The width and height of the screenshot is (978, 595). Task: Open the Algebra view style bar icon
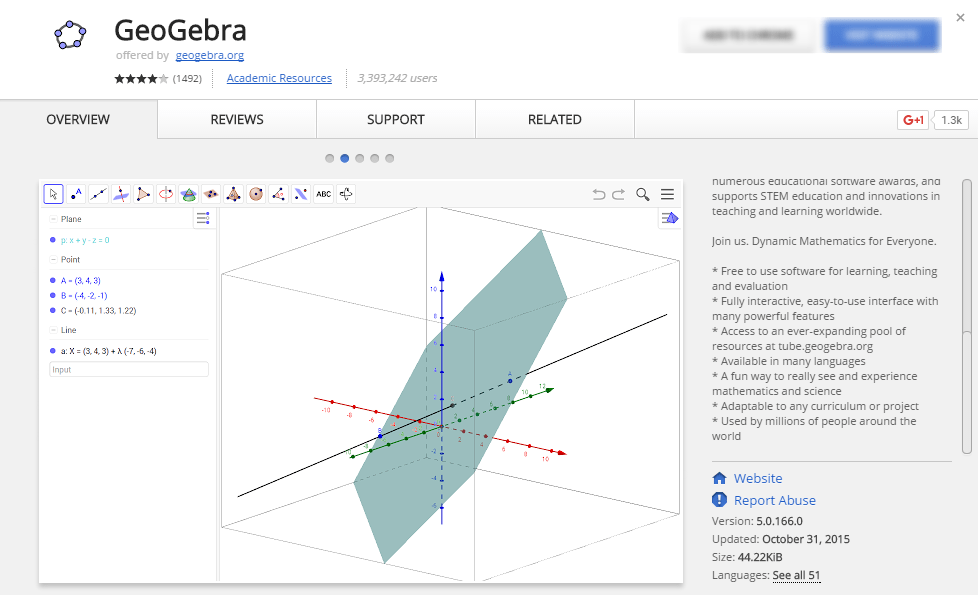203,218
